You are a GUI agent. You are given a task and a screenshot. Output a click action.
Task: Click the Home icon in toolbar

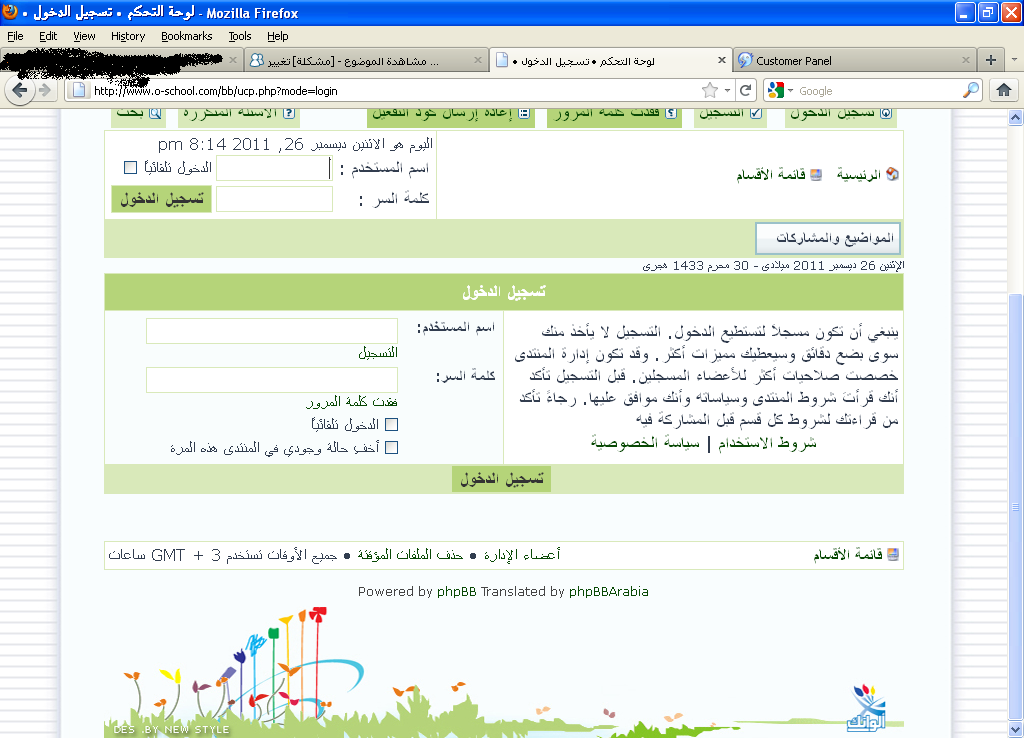pyautogui.click(x=1003, y=91)
